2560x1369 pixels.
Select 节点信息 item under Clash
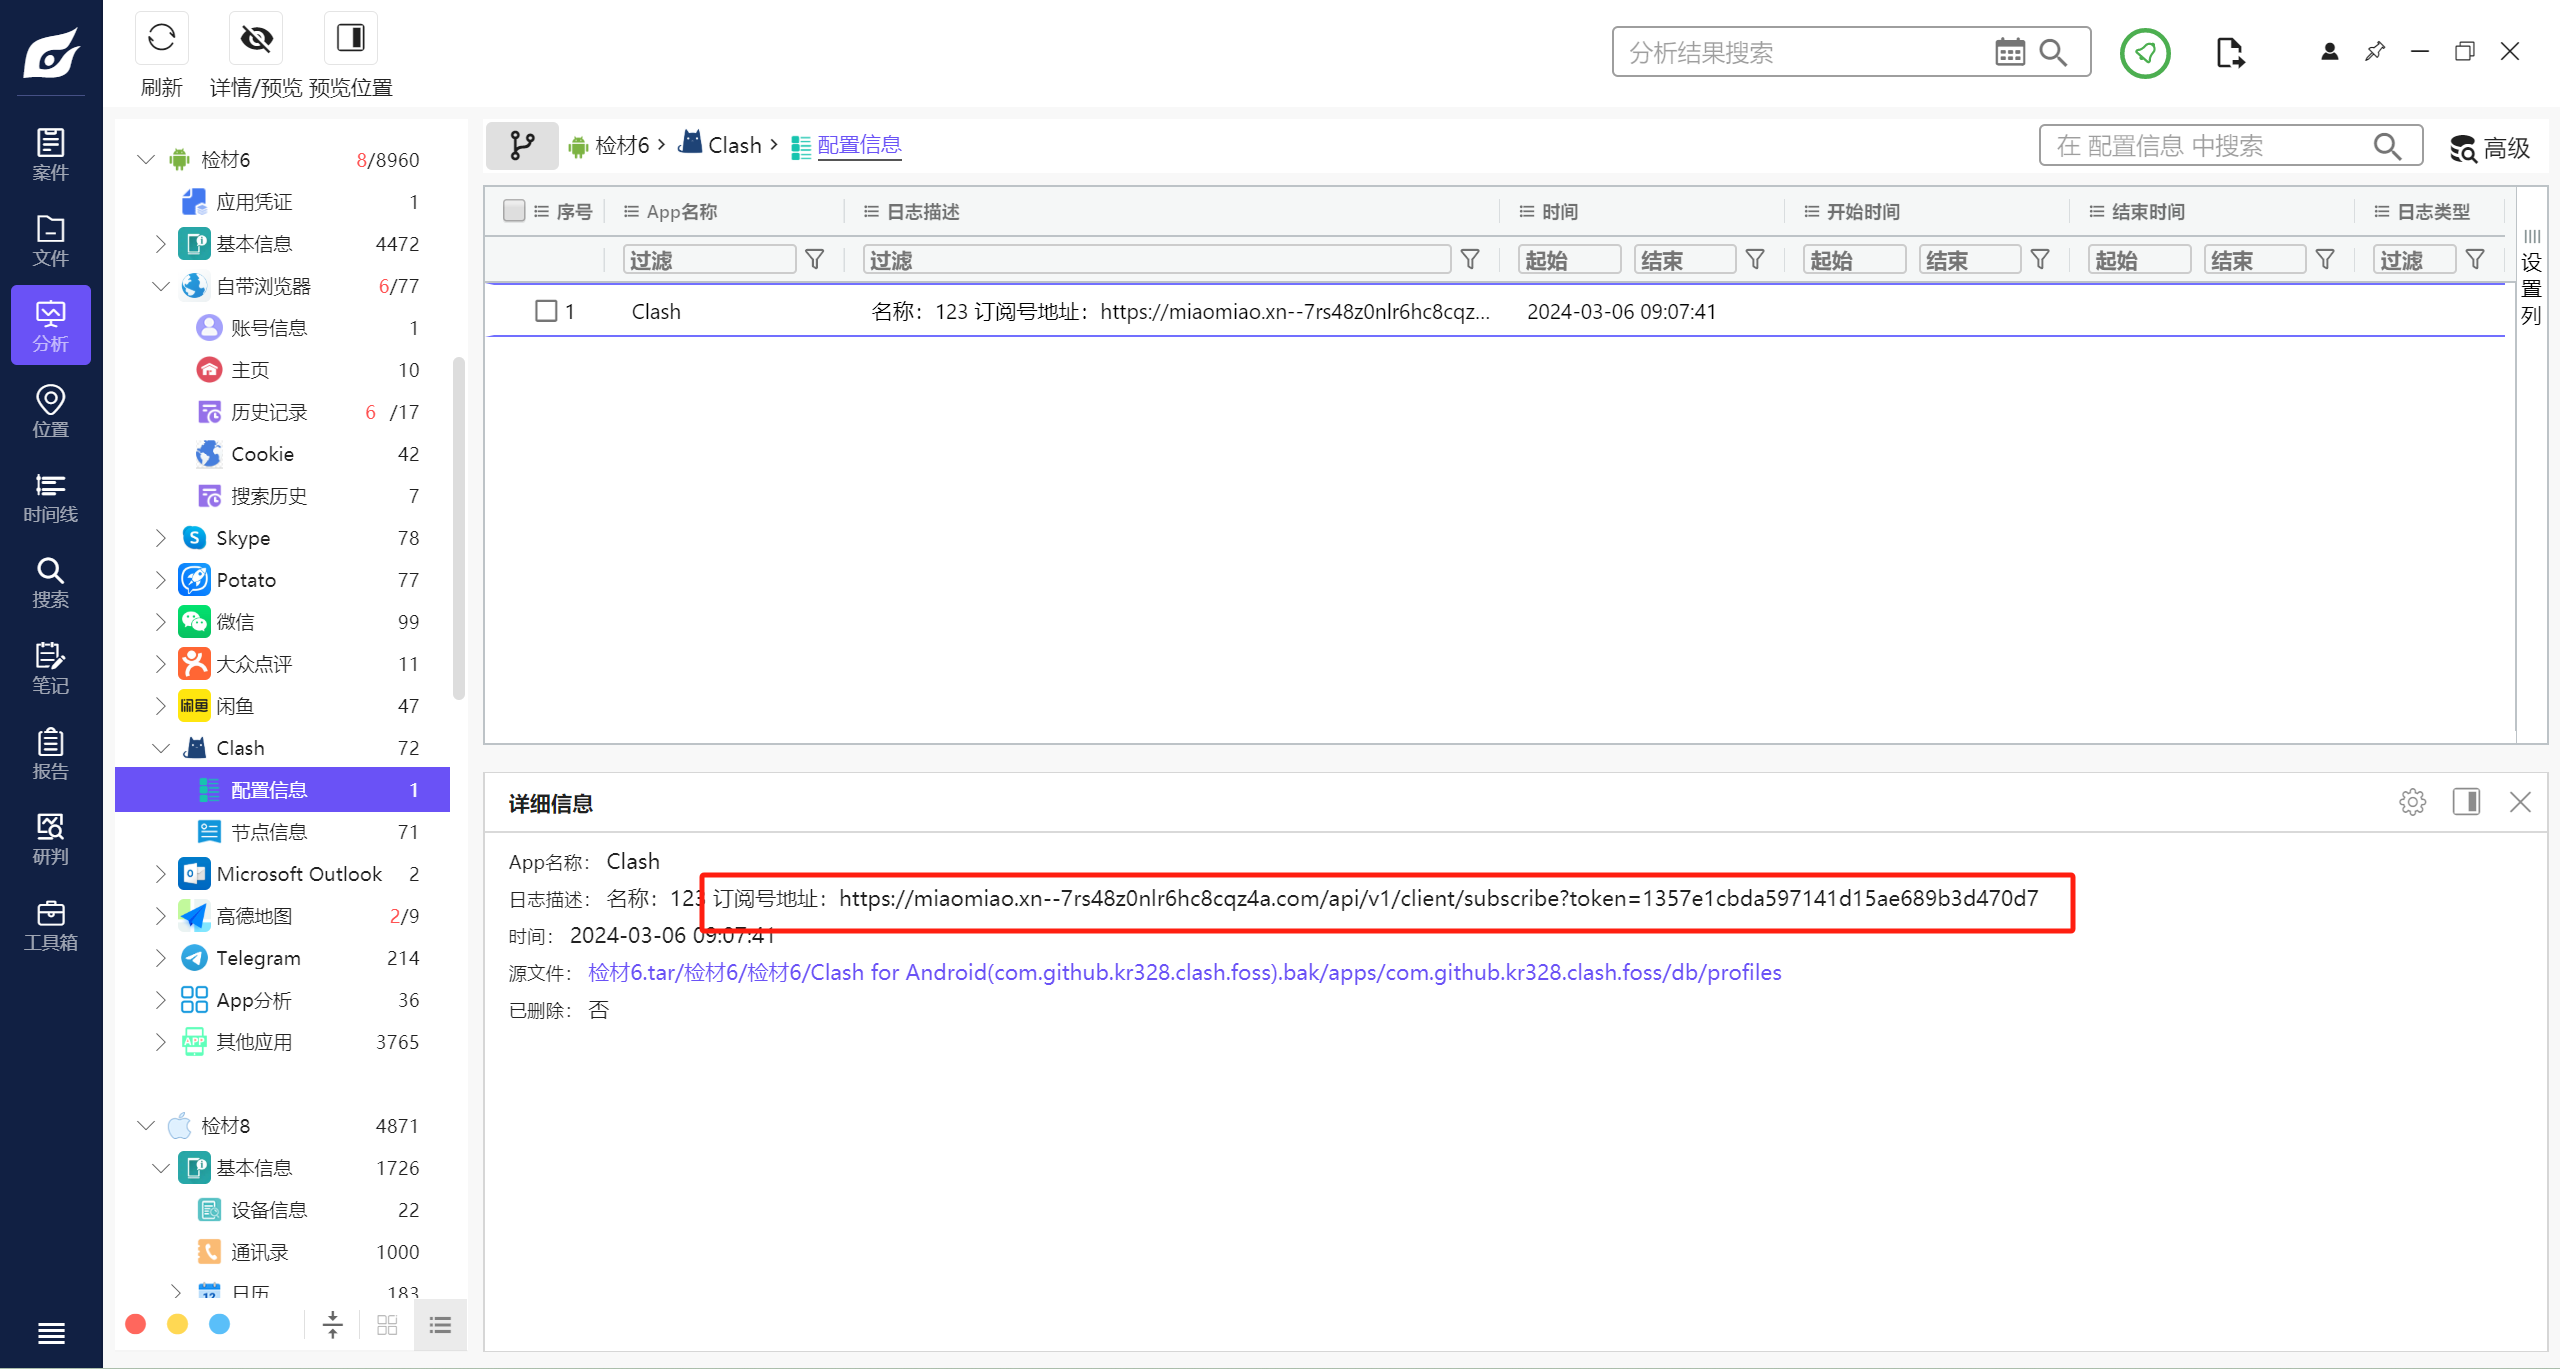coord(269,832)
